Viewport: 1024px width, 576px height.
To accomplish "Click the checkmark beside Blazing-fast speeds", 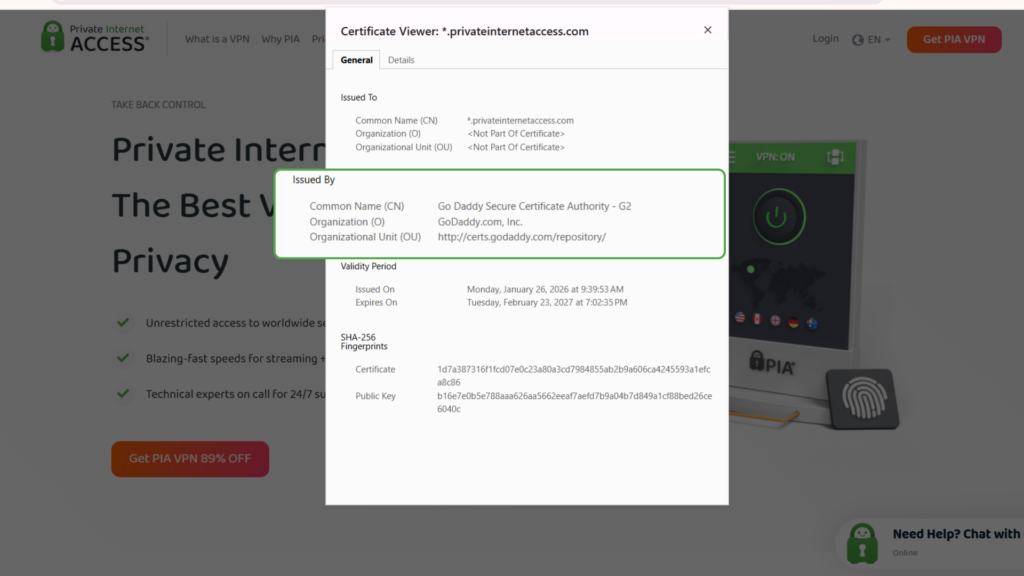I will pyautogui.click(x=123, y=358).
